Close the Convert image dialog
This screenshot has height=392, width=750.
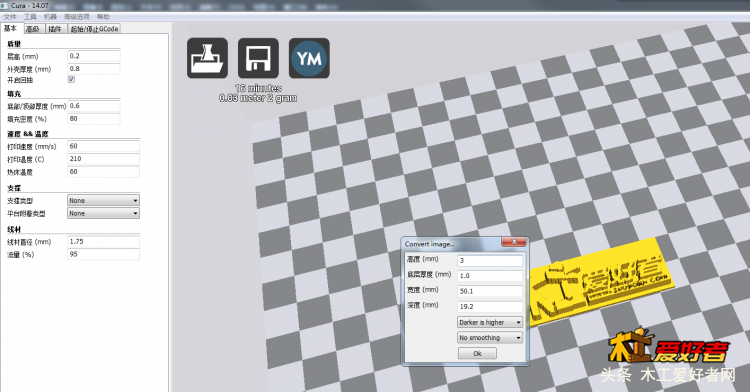point(514,242)
